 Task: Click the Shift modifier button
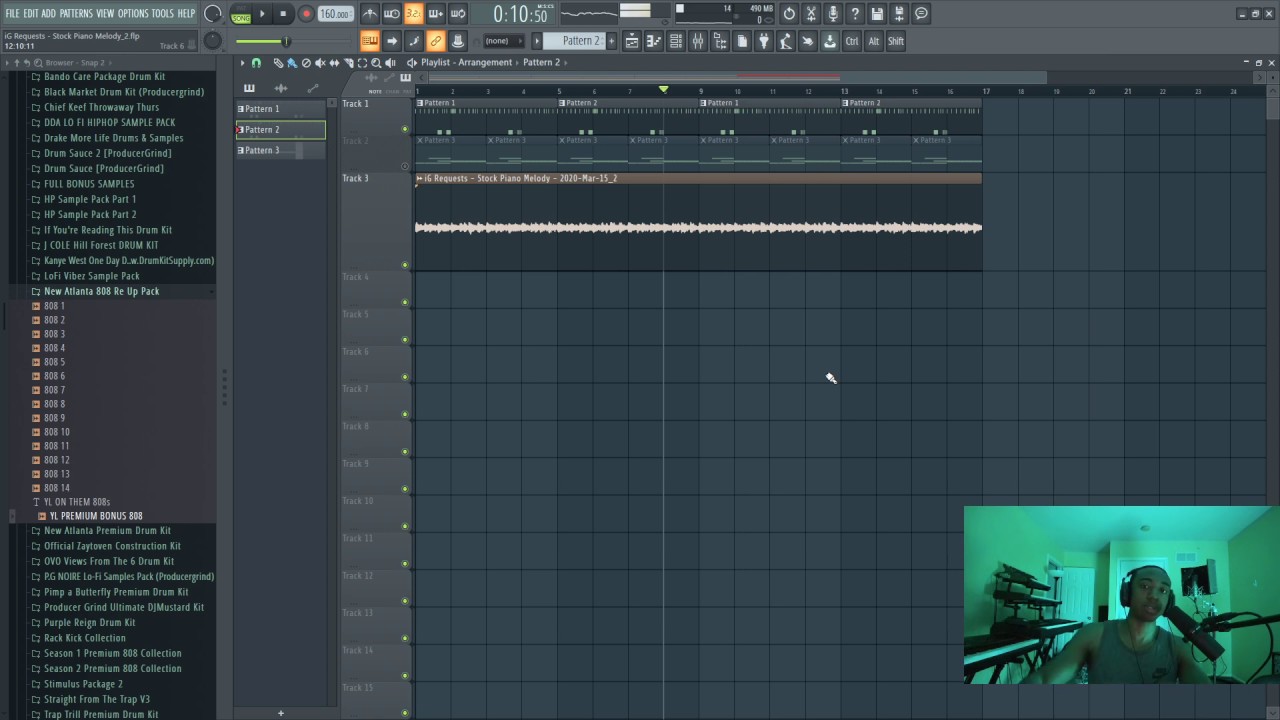pos(896,41)
